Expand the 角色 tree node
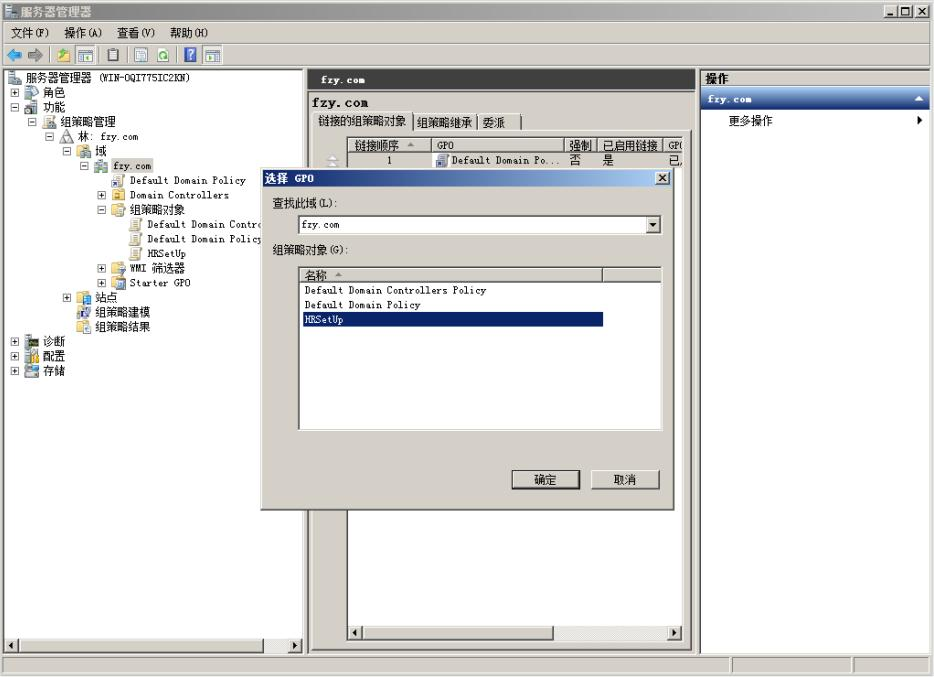 pyautogui.click(x=14, y=91)
